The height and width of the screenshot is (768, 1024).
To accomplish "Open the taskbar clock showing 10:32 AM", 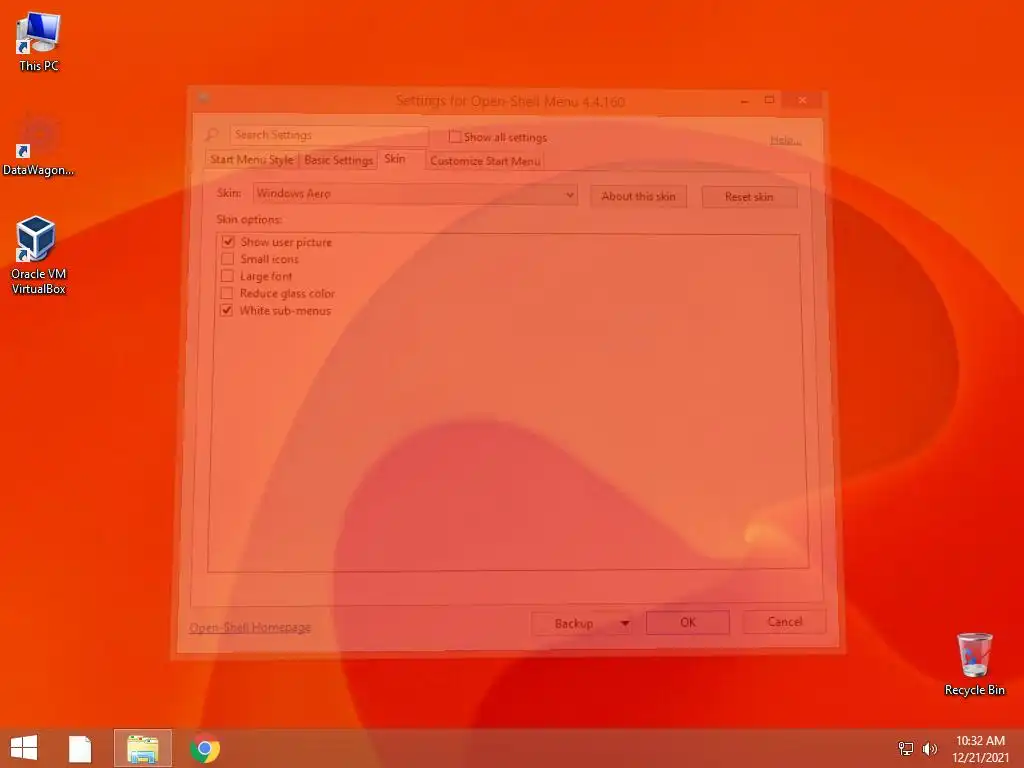I will click(x=980, y=748).
